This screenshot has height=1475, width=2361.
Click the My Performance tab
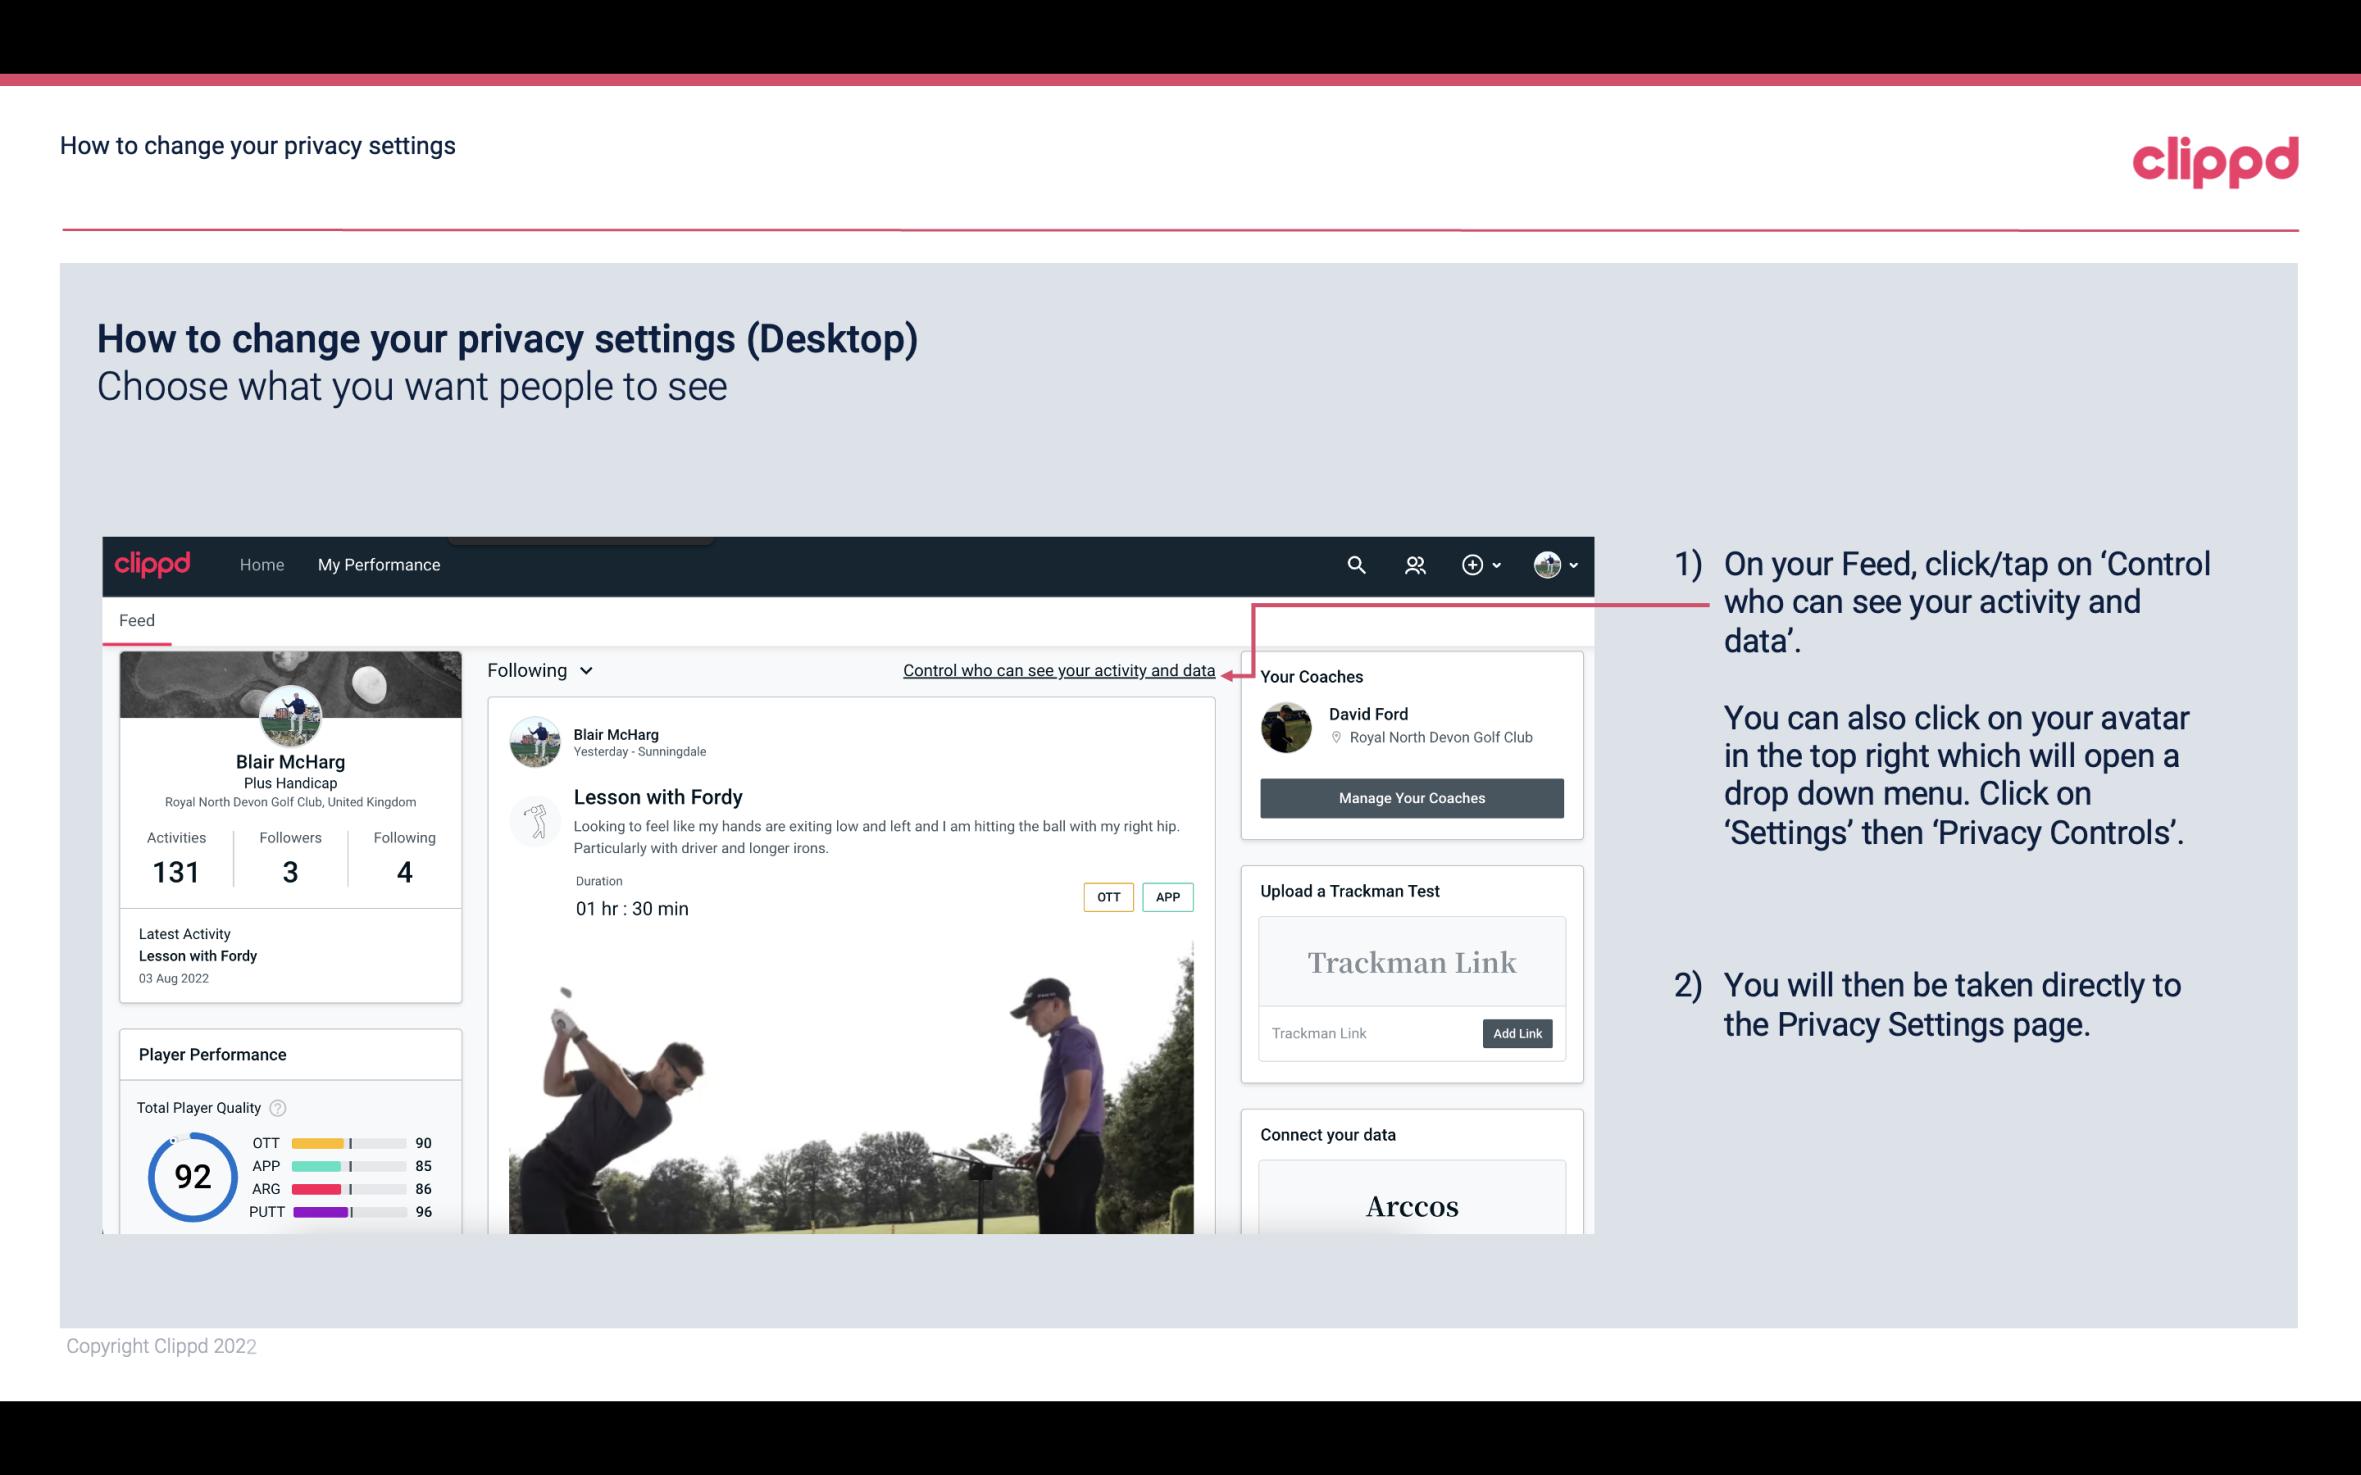[x=377, y=564]
